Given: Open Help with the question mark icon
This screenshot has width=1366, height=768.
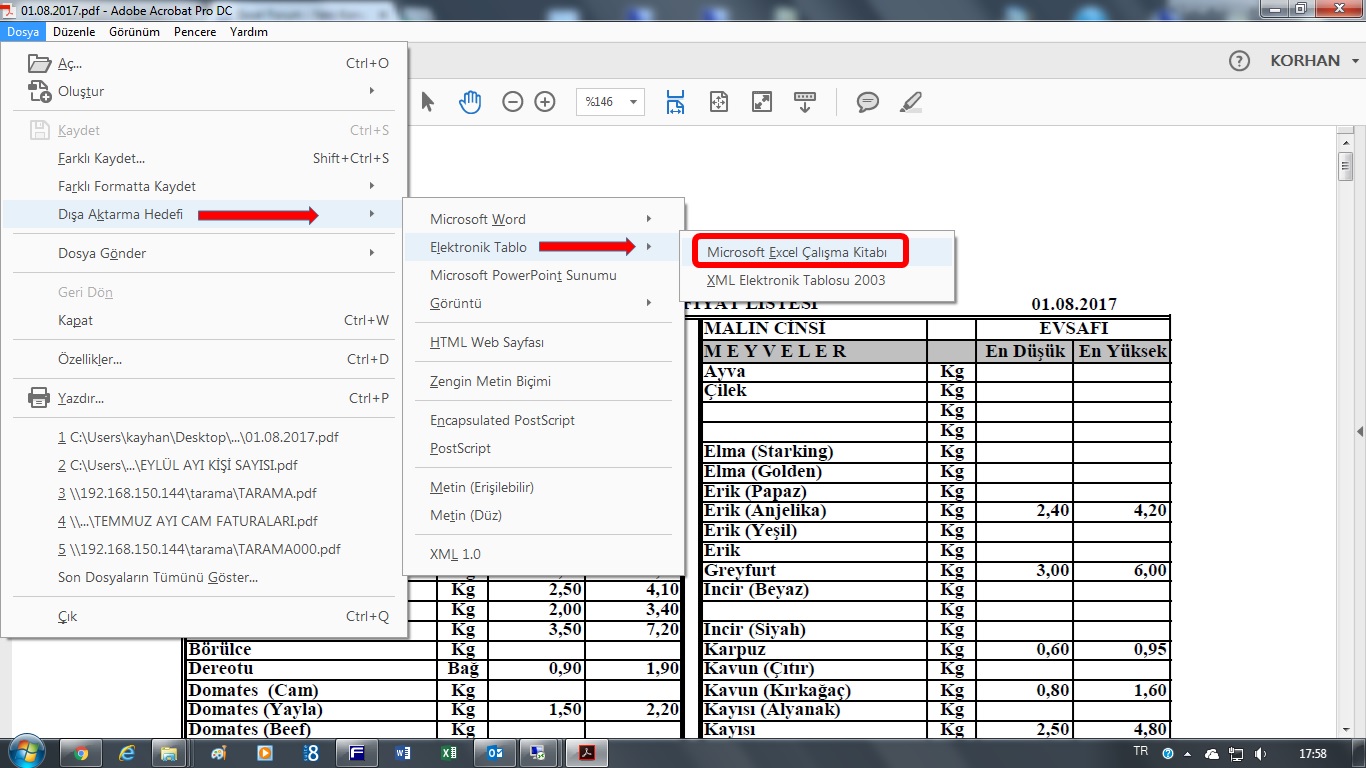Looking at the screenshot, I should pyautogui.click(x=1240, y=61).
